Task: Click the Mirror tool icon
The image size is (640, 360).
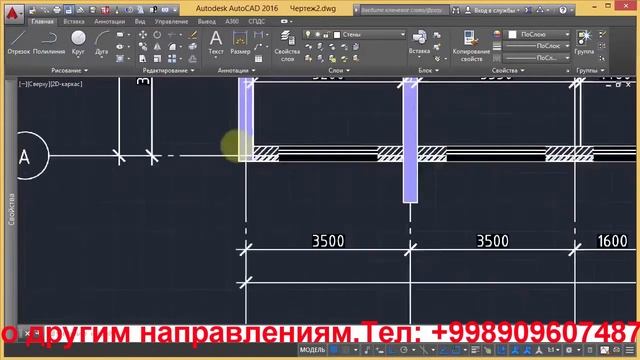Action: click(157, 47)
